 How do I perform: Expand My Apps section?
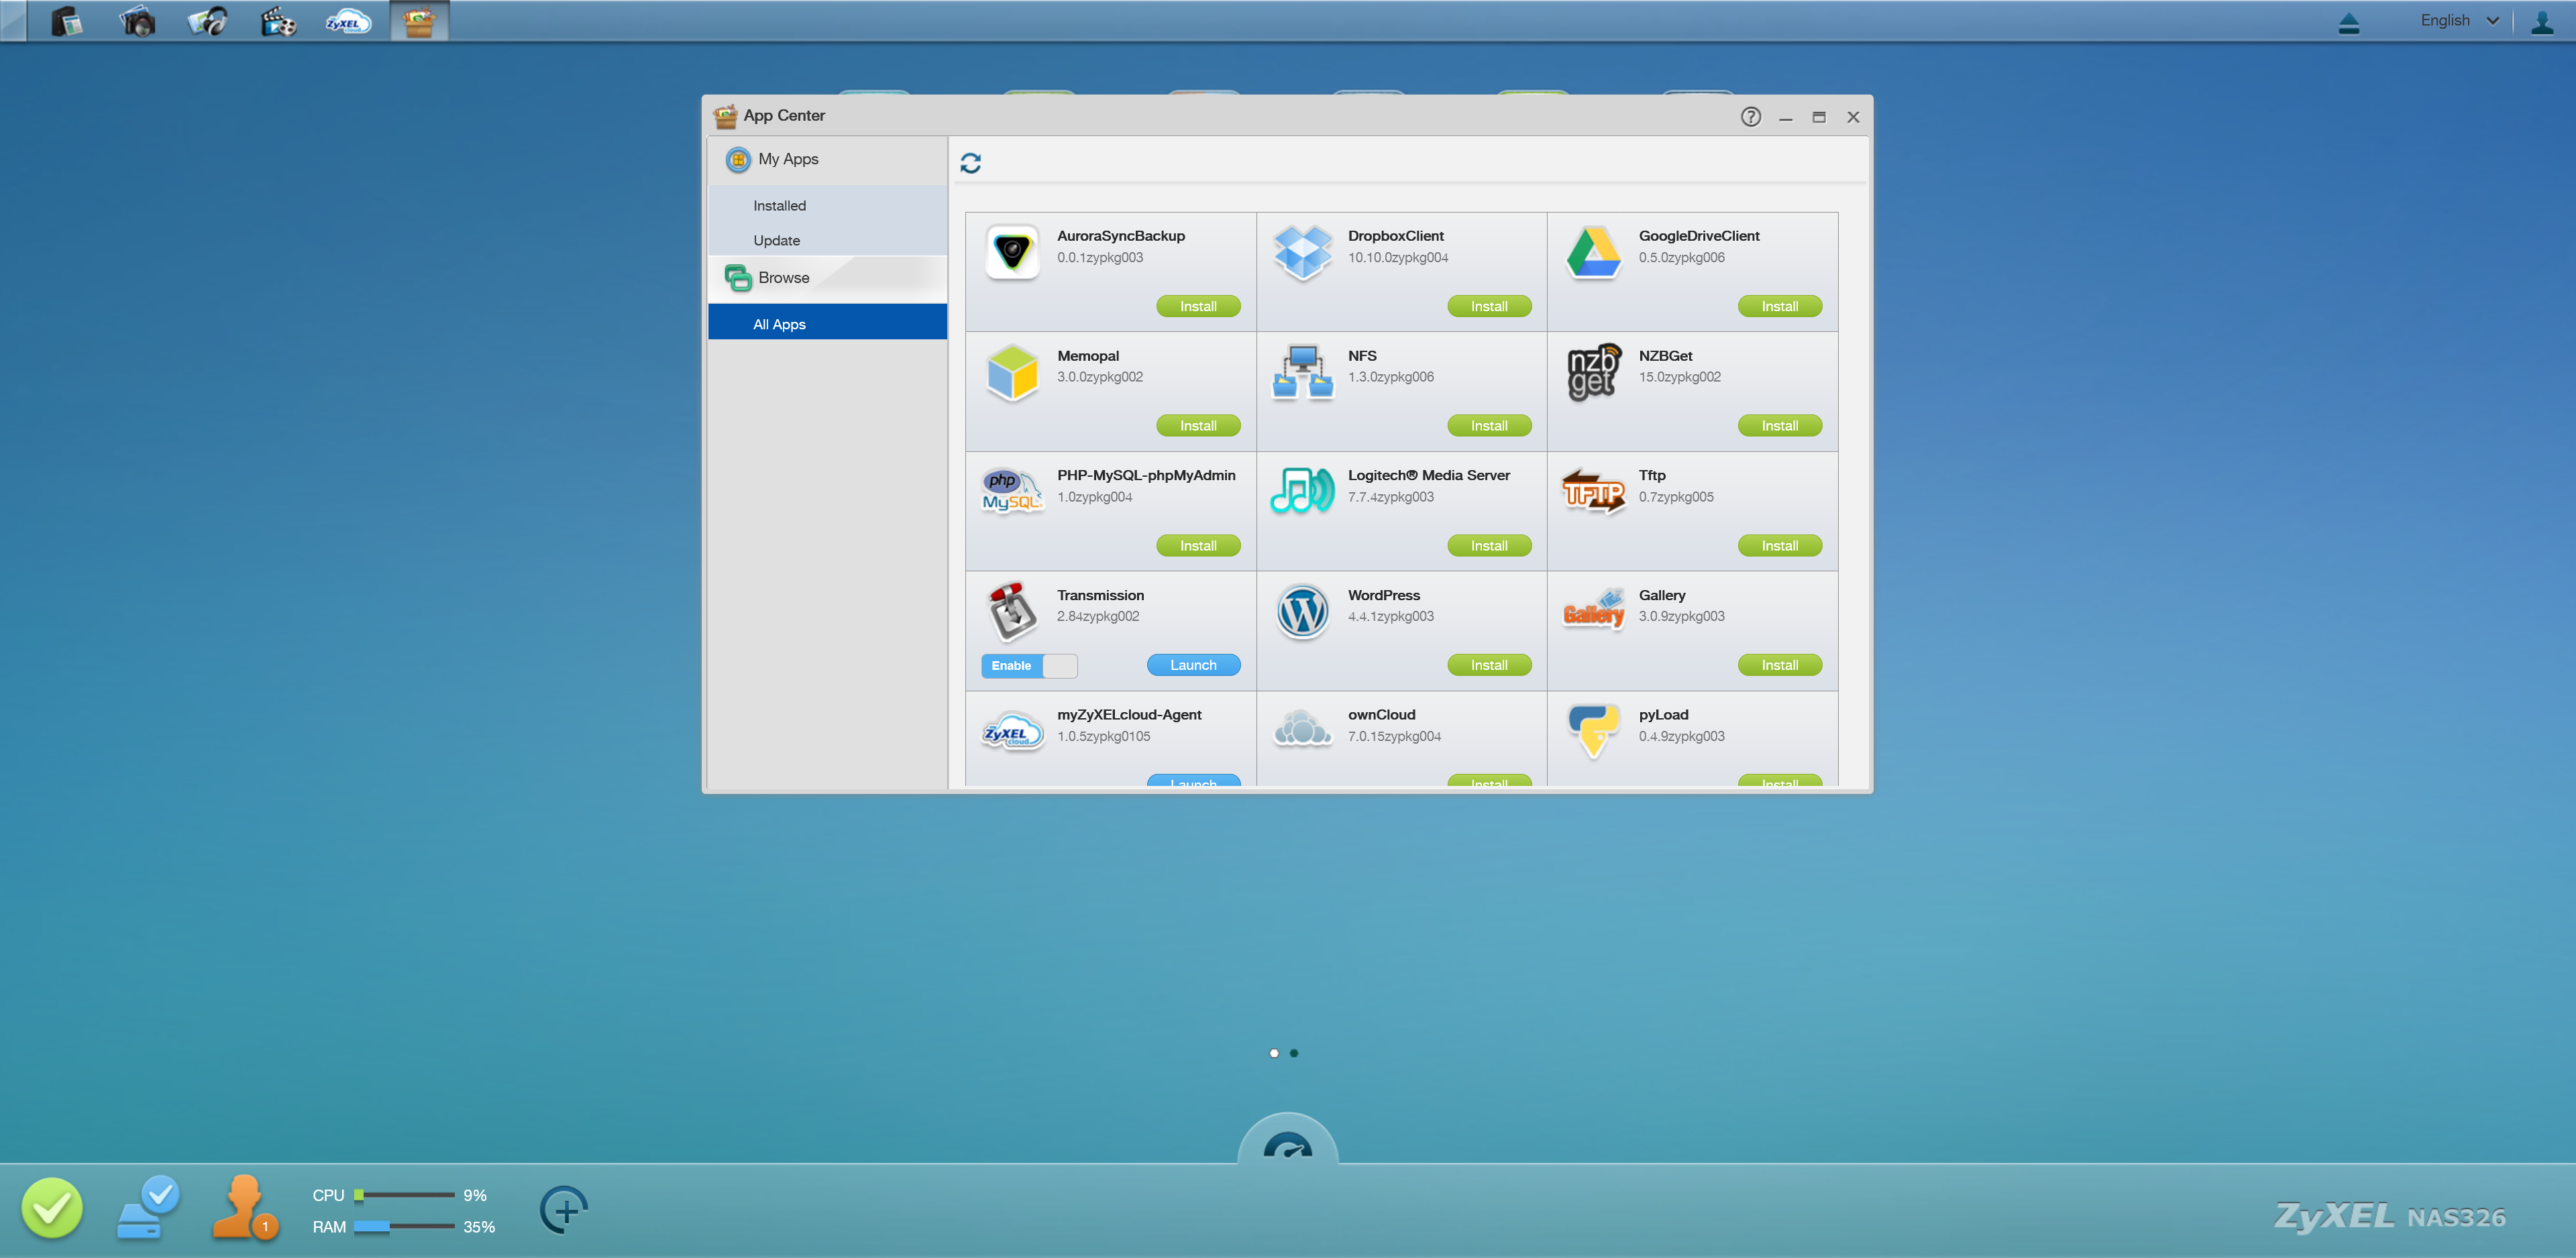[x=827, y=159]
